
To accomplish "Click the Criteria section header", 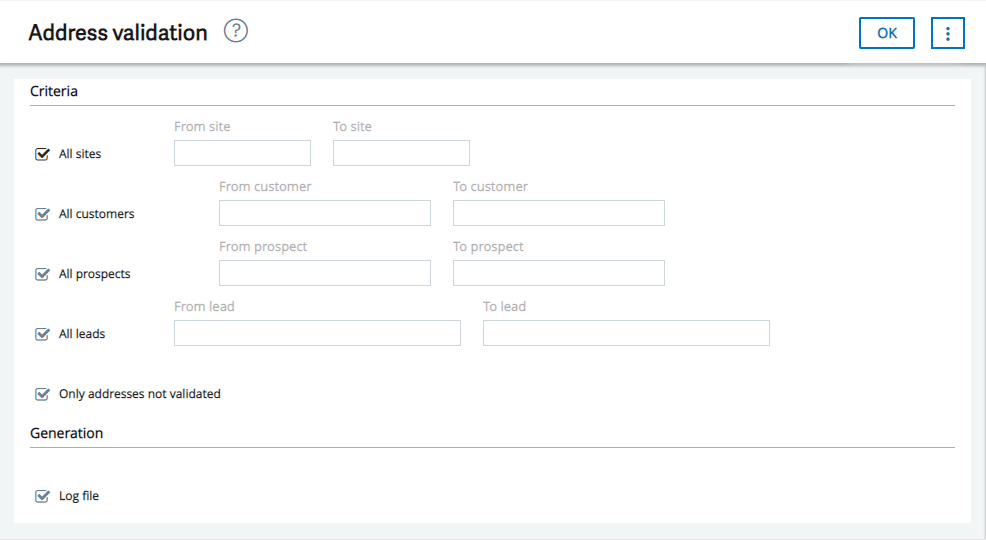I will coord(54,91).
